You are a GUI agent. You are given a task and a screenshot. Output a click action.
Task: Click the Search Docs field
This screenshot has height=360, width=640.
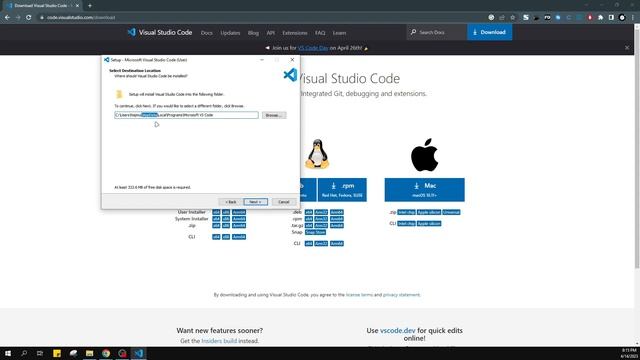[x=437, y=32]
